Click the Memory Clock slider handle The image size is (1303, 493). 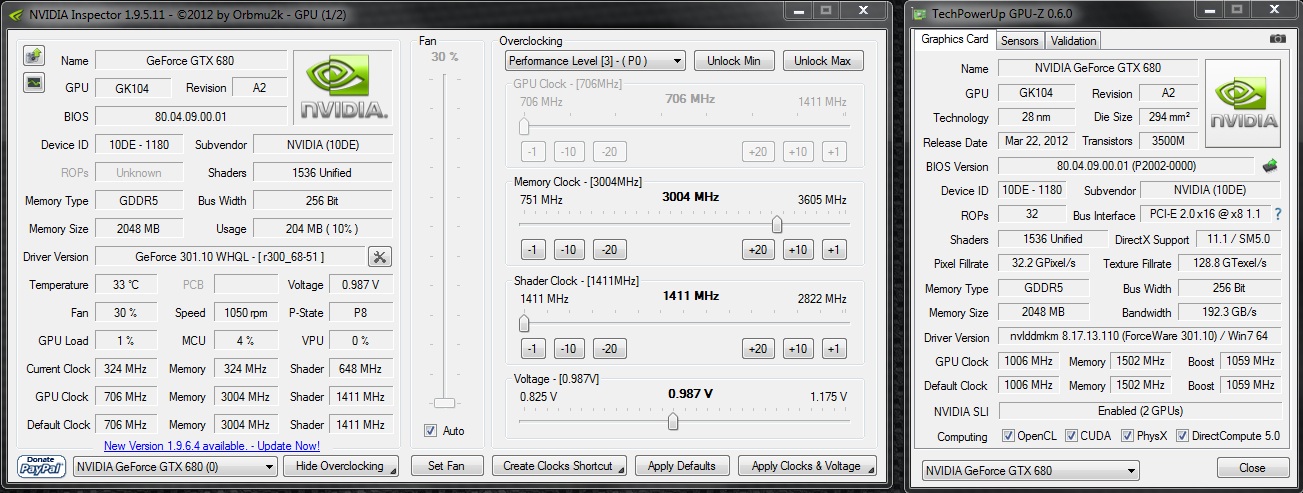pyautogui.click(x=777, y=224)
